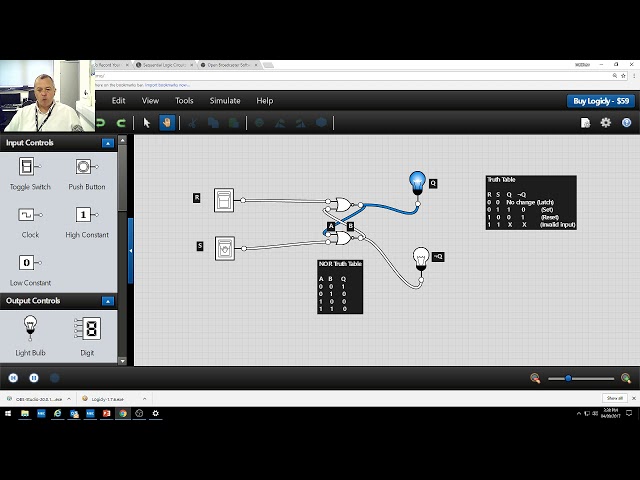The width and height of the screenshot is (640, 480).
Task: Toggle the R input switch on canvas
Action: (x=224, y=200)
